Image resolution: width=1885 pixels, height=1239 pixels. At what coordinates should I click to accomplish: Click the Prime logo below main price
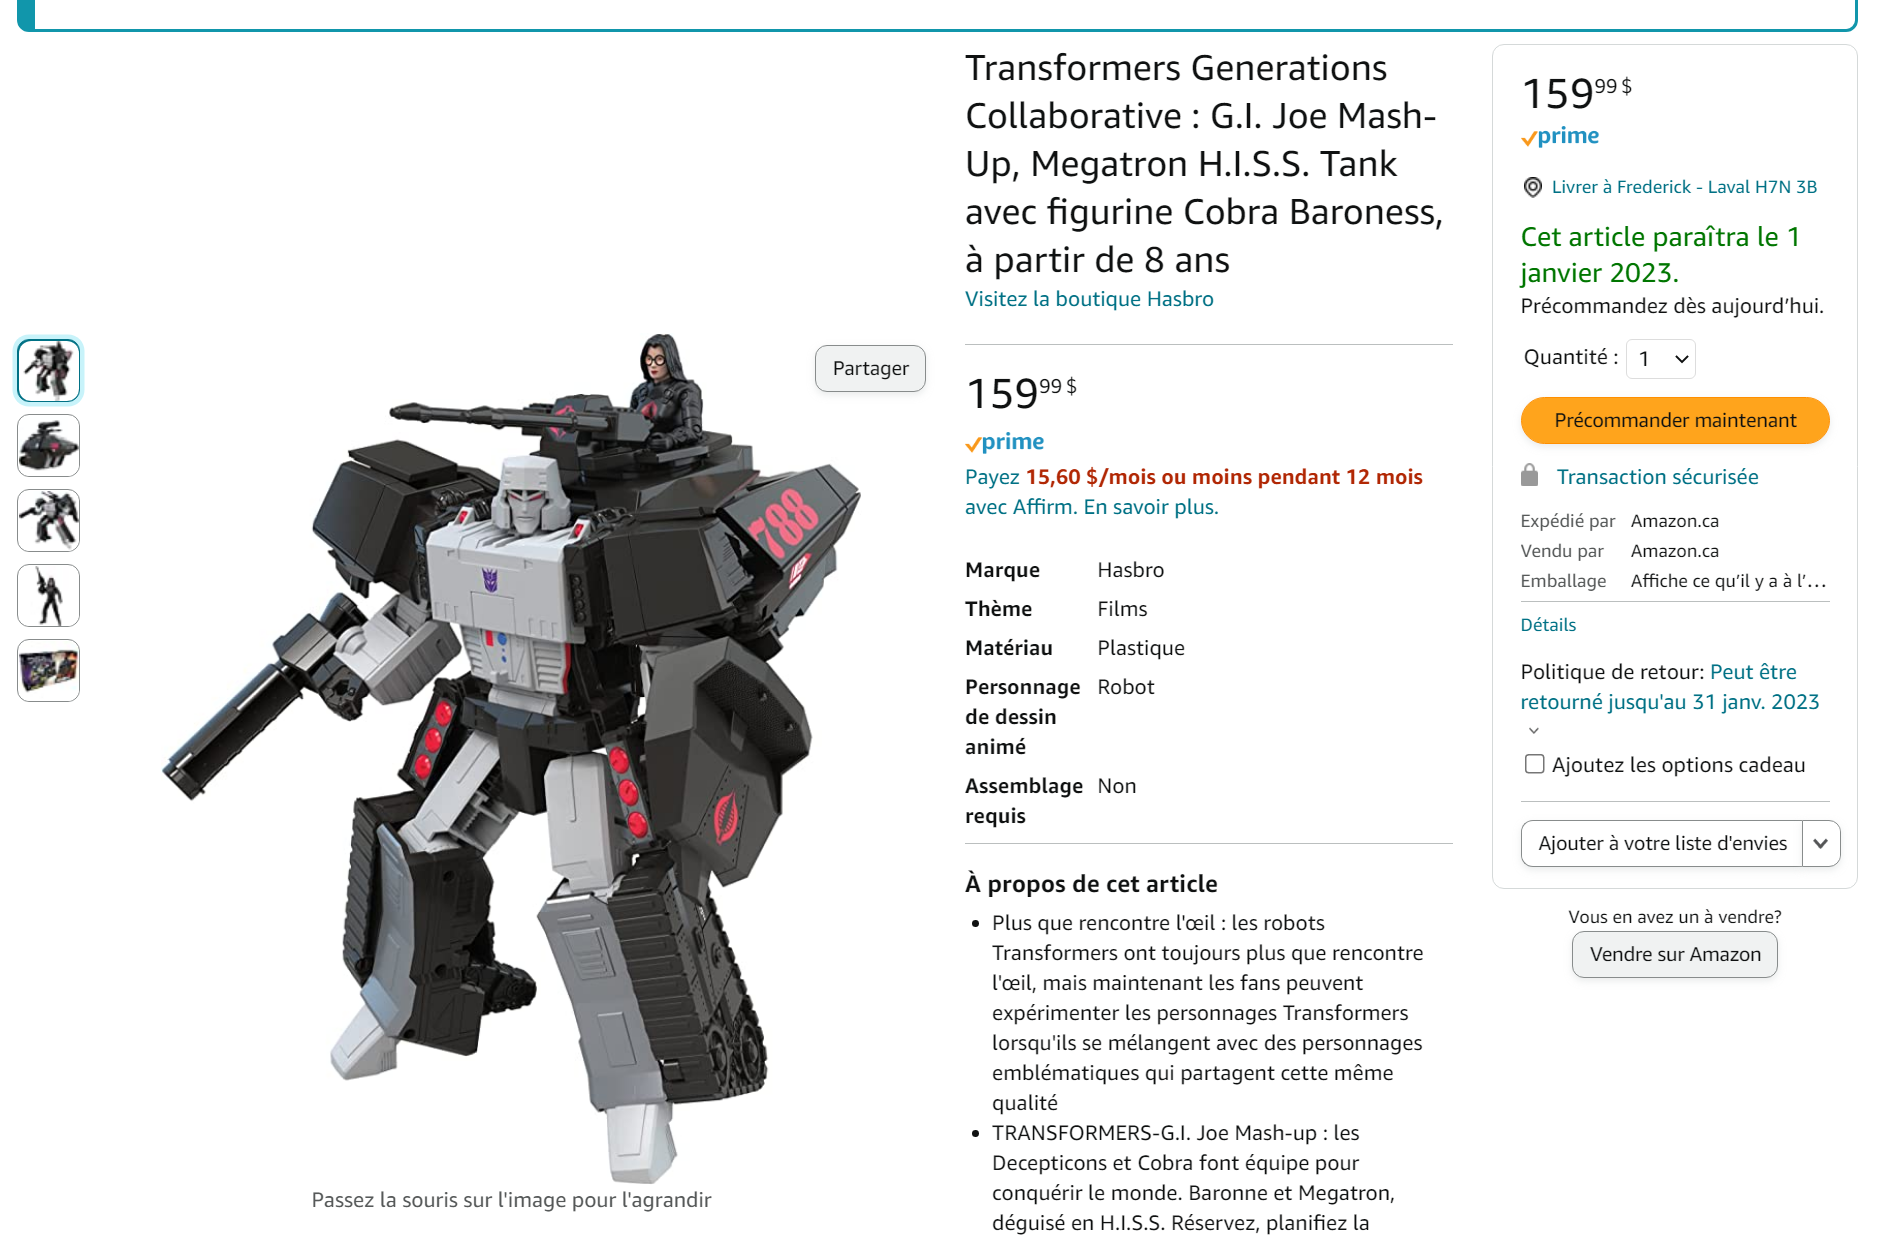point(1004,442)
